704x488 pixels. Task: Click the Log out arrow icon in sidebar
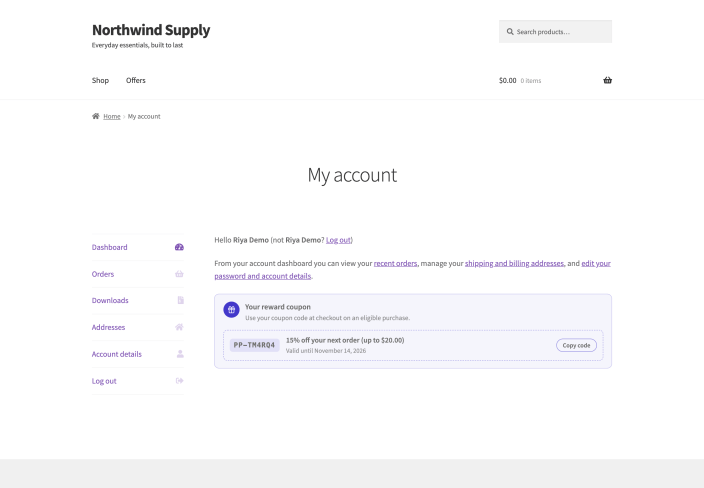pyautogui.click(x=180, y=381)
